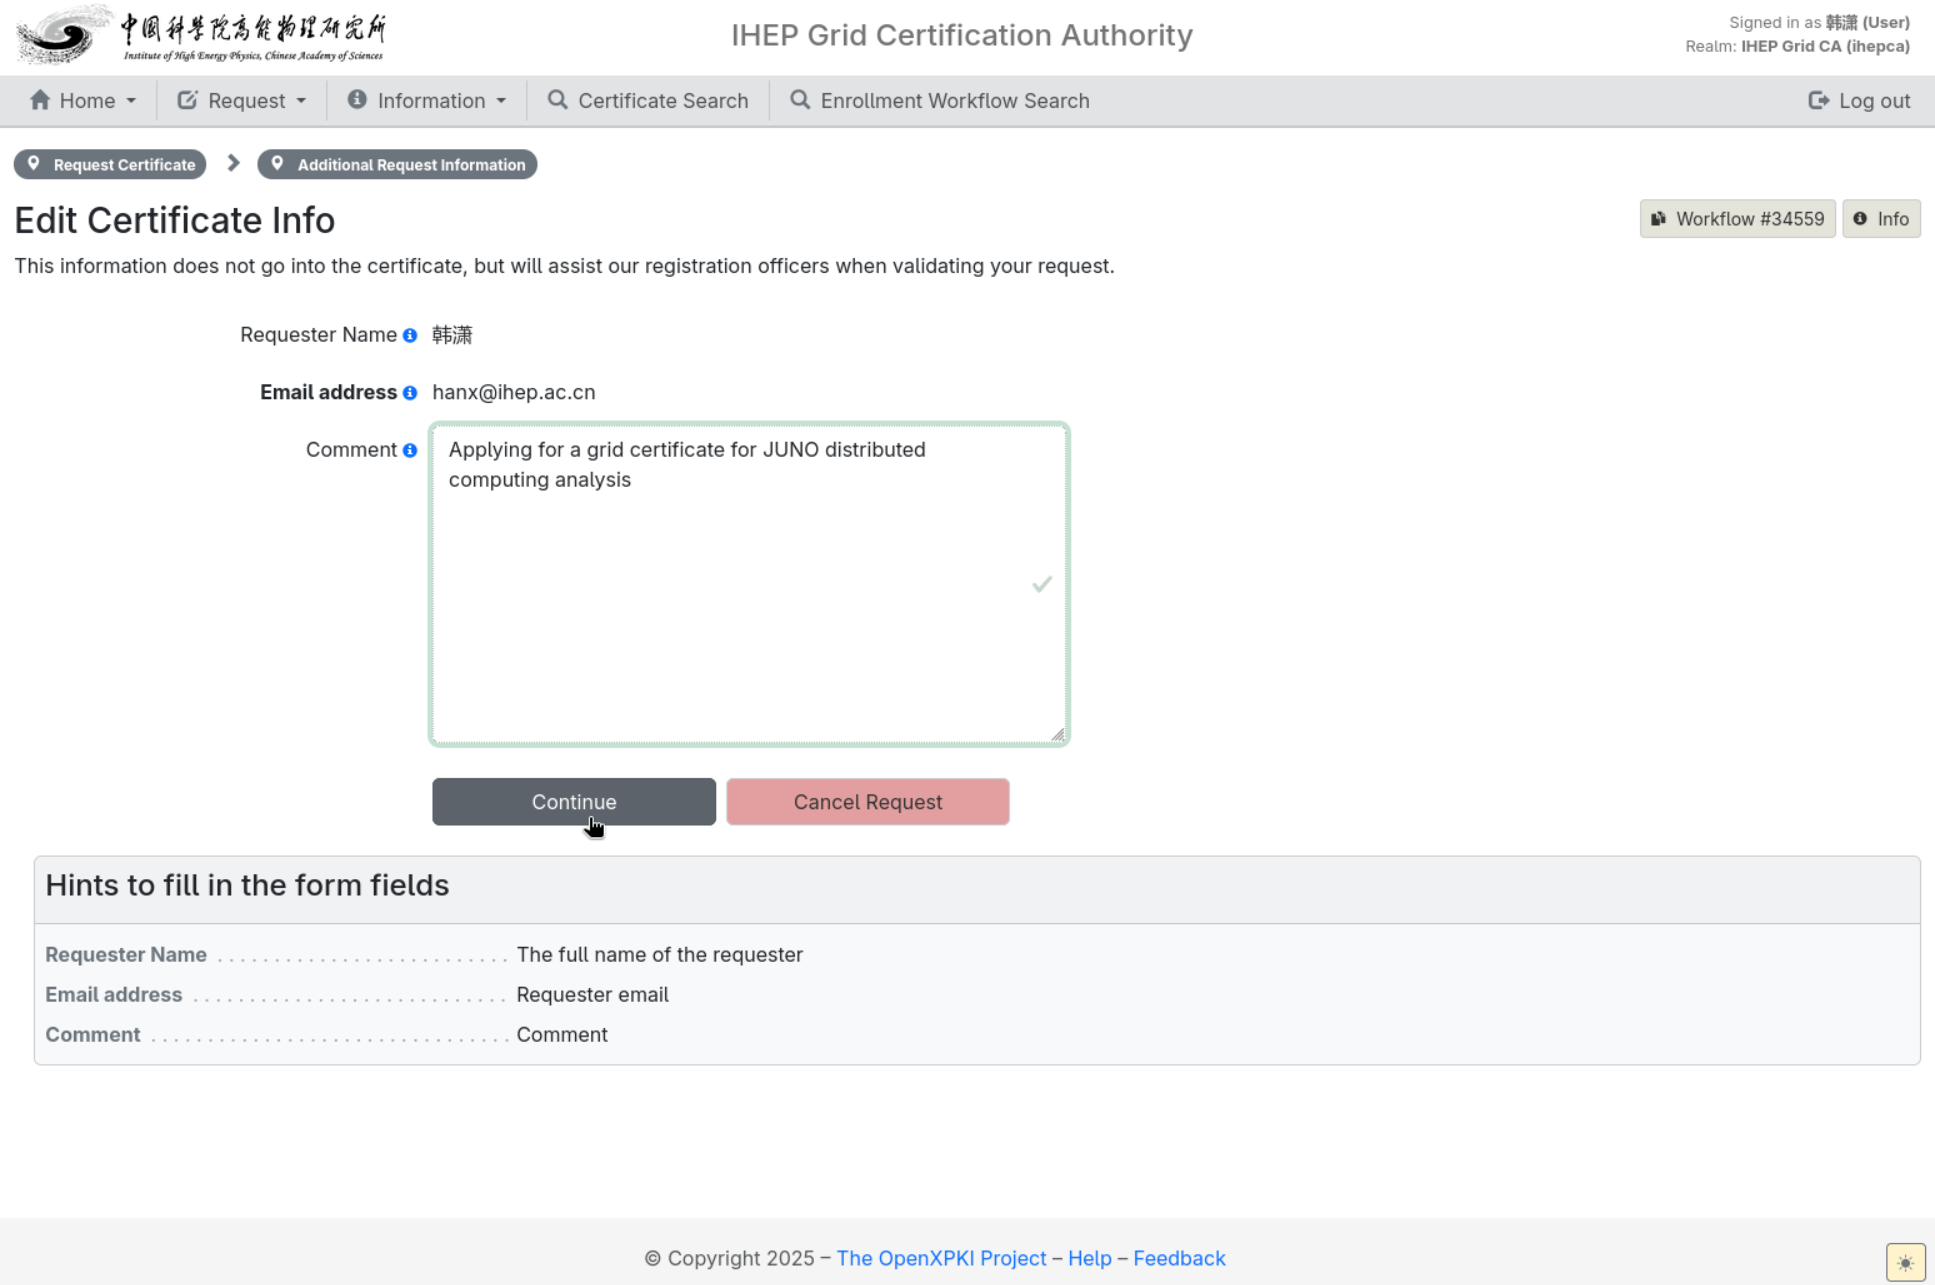The image size is (1935, 1285).
Task: Click the Workflow #34559 clipboard icon
Action: (1659, 219)
